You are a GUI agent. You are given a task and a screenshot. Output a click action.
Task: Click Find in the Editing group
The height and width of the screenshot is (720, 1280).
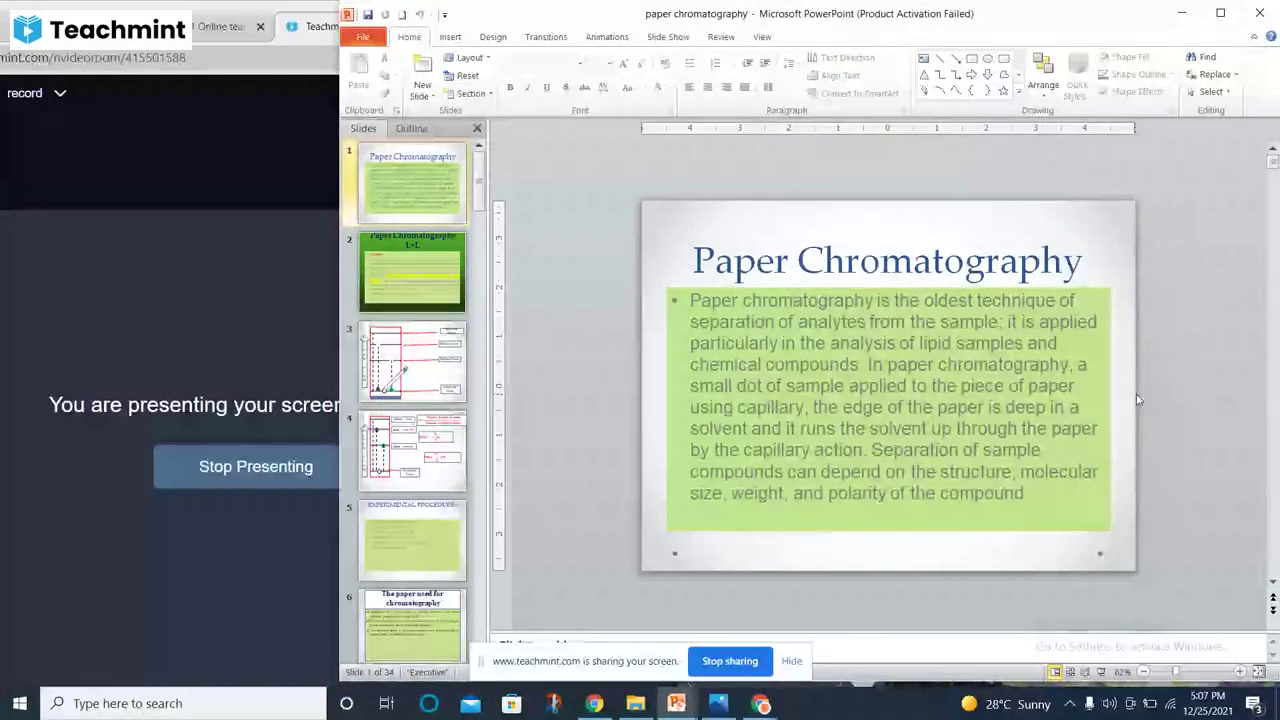point(1201,57)
